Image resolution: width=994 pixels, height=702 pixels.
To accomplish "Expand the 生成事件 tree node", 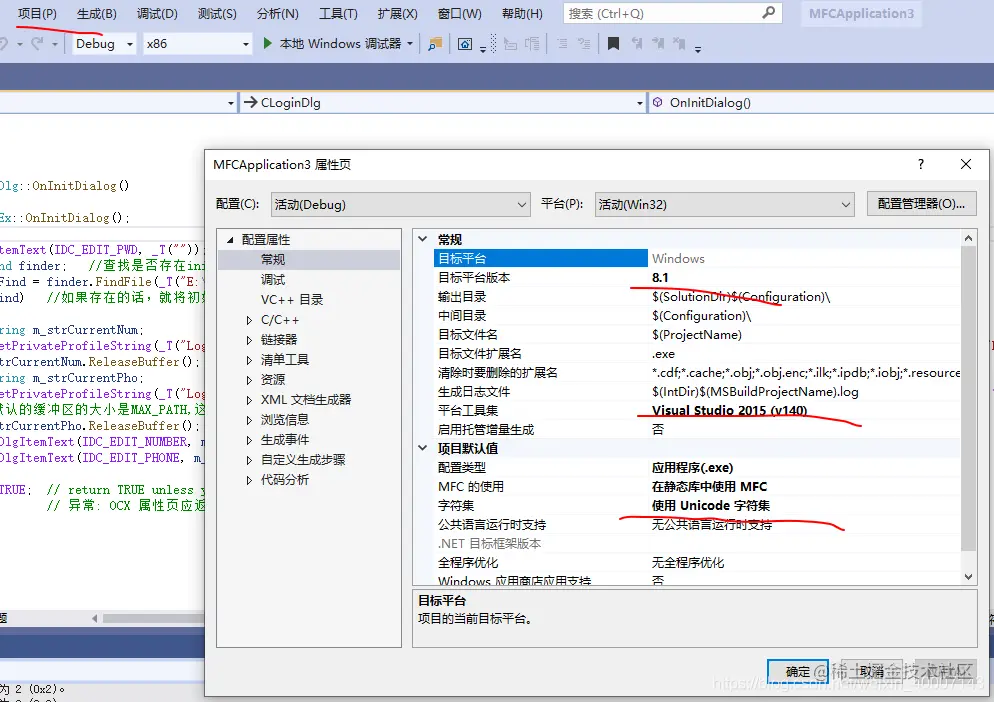I will pyautogui.click(x=249, y=440).
